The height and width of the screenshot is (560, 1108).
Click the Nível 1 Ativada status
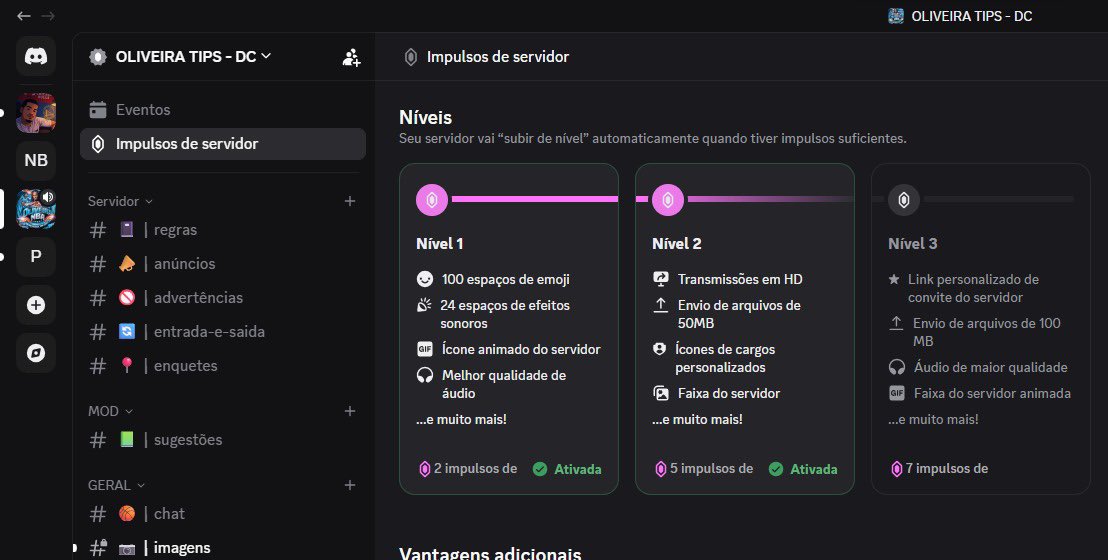pos(567,469)
